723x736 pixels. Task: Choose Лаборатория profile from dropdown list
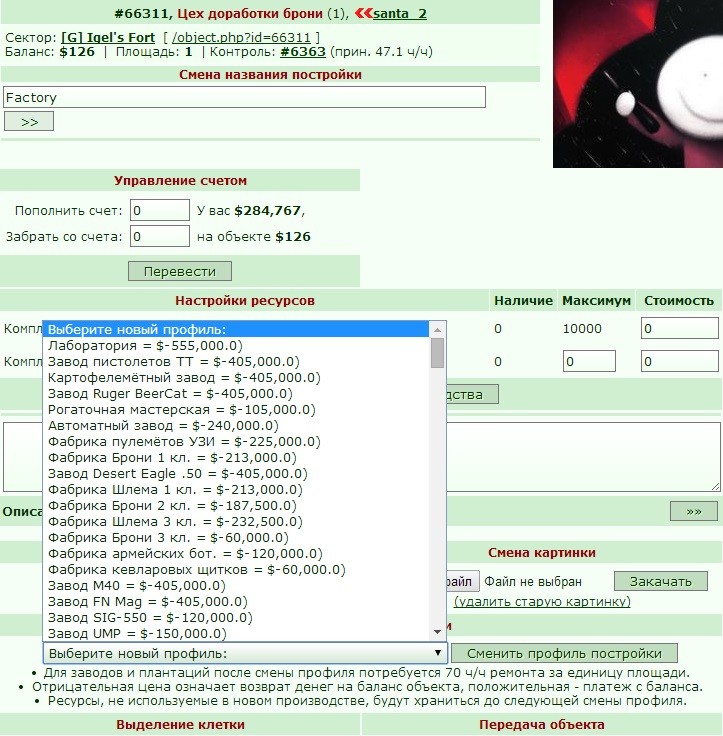click(x=236, y=345)
